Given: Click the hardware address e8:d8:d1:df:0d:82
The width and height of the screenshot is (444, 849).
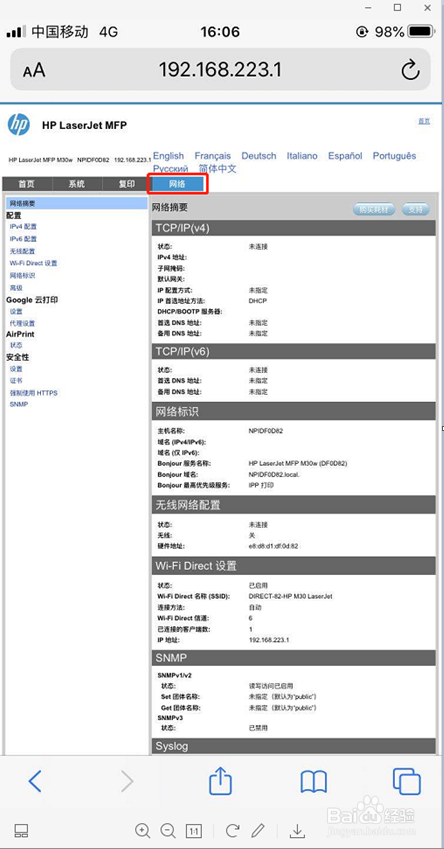Looking at the screenshot, I should pyautogui.click(x=273, y=546).
